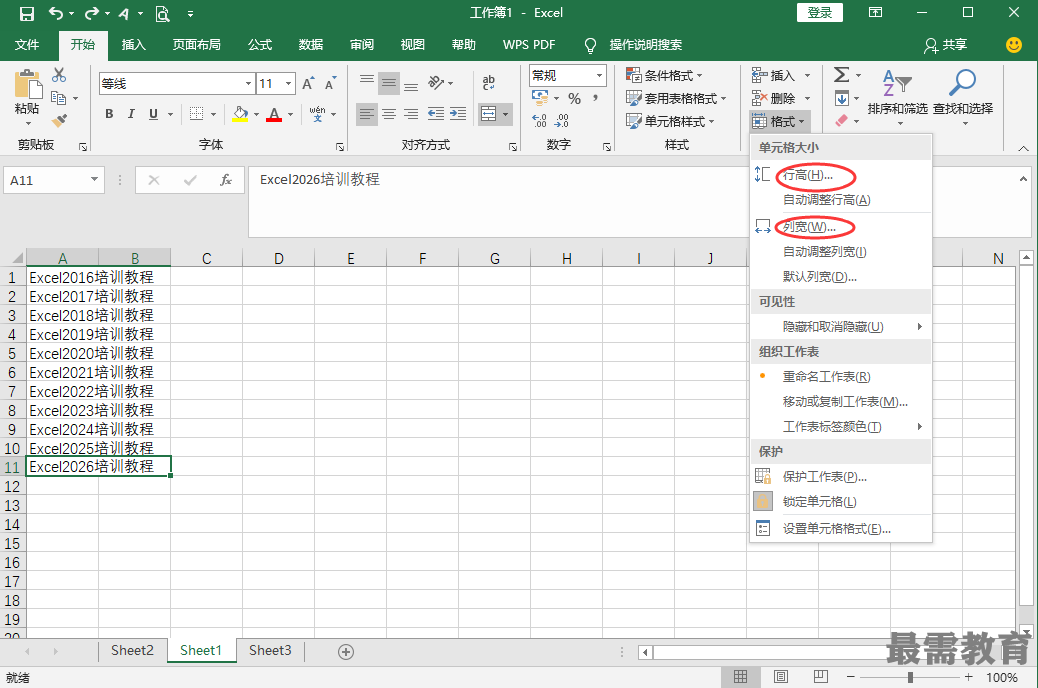Apply the red font color swatch
This screenshot has height=688, width=1038.
(x=274, y=115)
